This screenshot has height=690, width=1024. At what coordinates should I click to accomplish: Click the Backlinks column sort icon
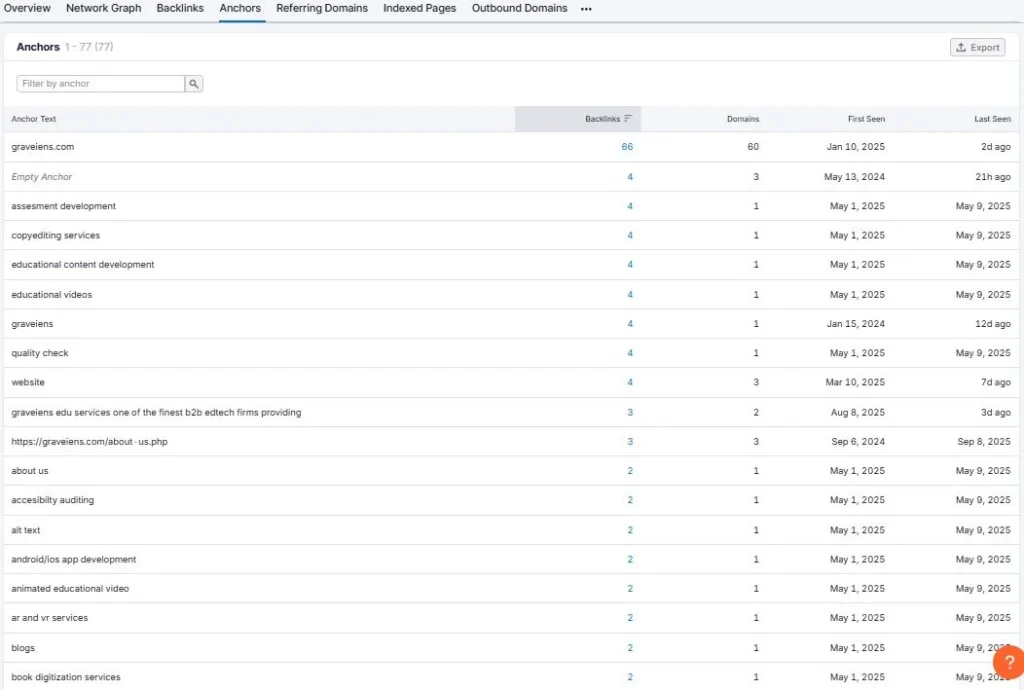click(628, 119)
